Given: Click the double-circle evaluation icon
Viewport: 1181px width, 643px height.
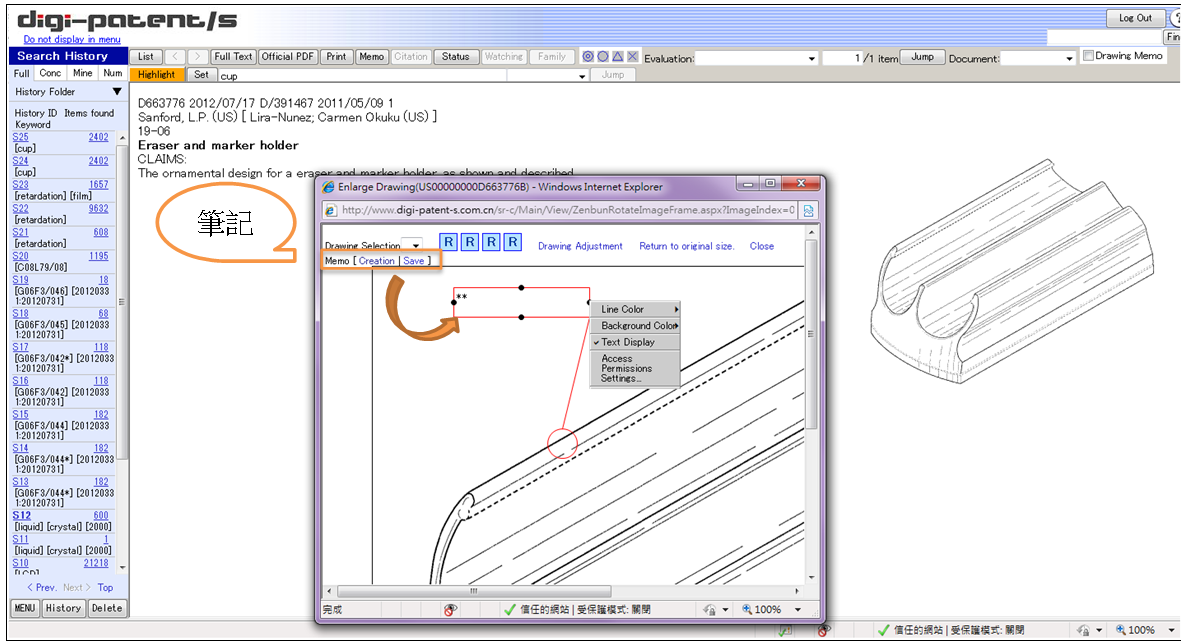Looking at the screenshot, I should pos(588,56).
